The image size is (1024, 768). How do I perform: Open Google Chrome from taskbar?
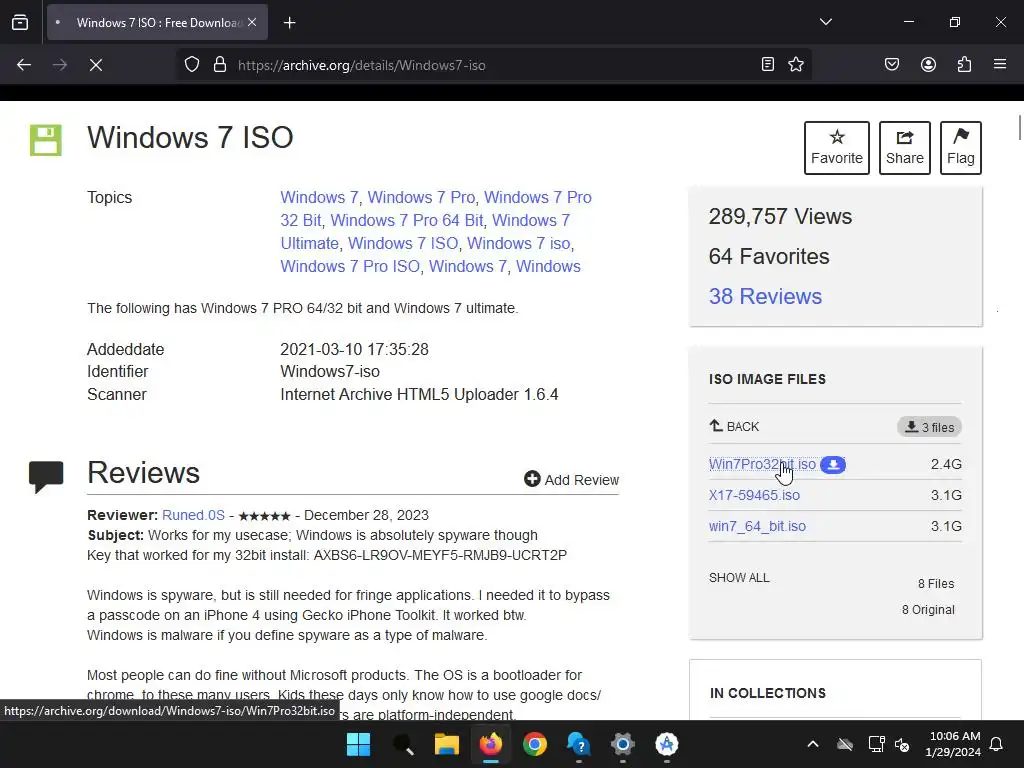point(535,744)
